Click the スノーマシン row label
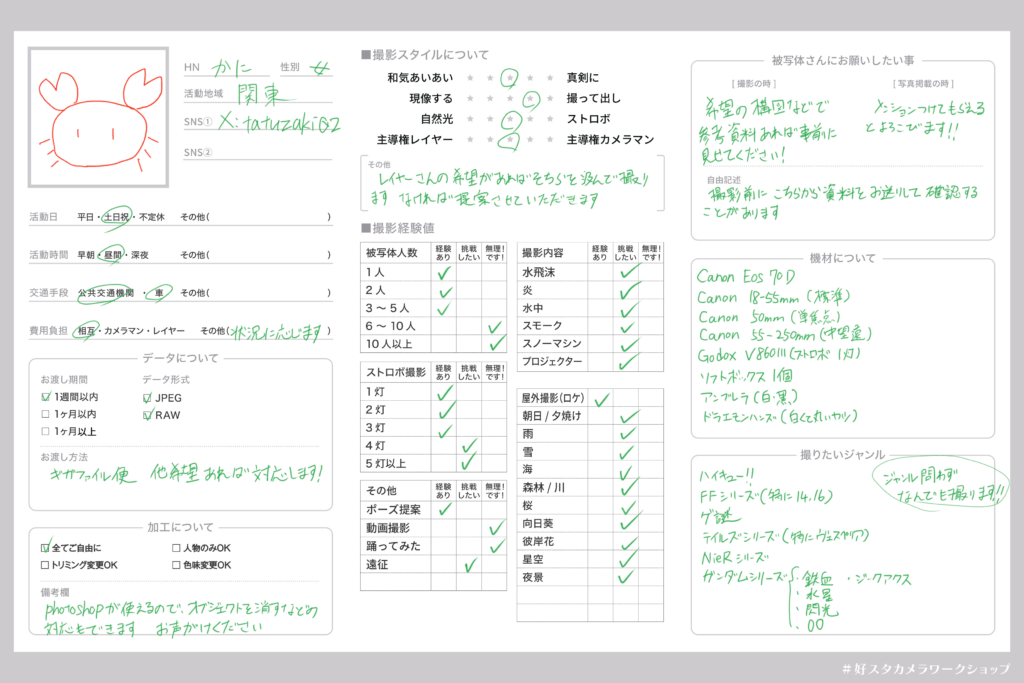This screenshot has width=1024, height=683. [x=552, y=343]
